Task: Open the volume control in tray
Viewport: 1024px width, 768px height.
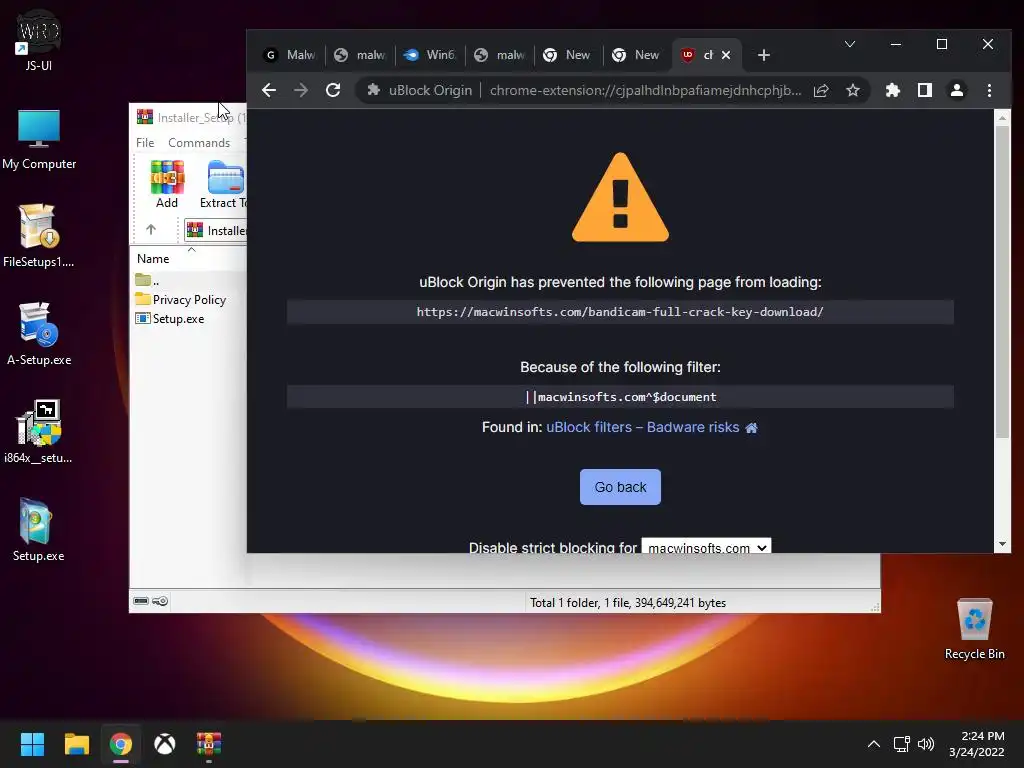Action: point(926,744)
